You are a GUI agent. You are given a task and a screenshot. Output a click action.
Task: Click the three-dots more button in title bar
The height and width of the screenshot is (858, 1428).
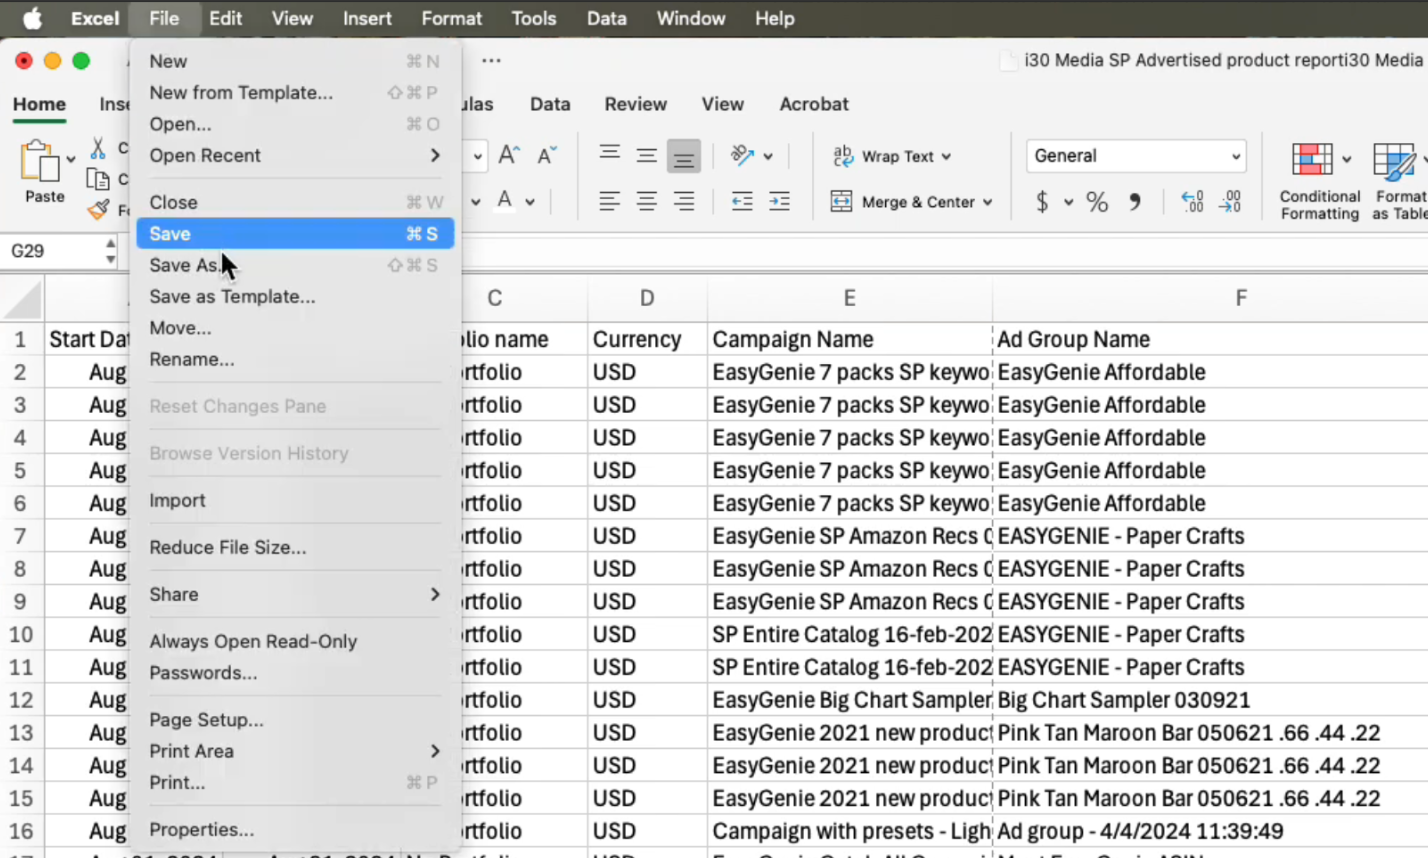pyautogui.click(x=491, y=60)
